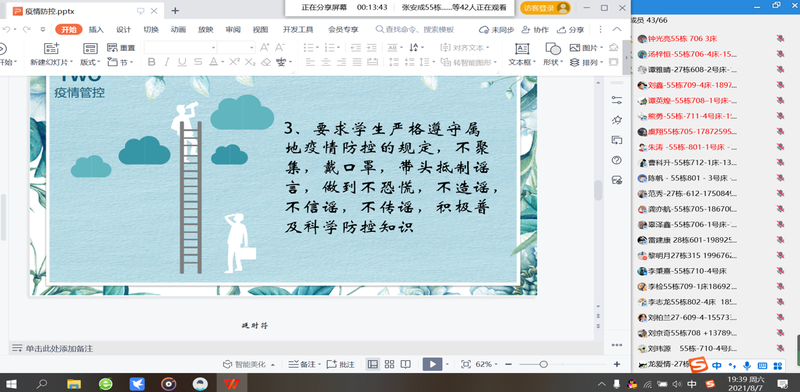Open the font size combo box

point(236,47)
